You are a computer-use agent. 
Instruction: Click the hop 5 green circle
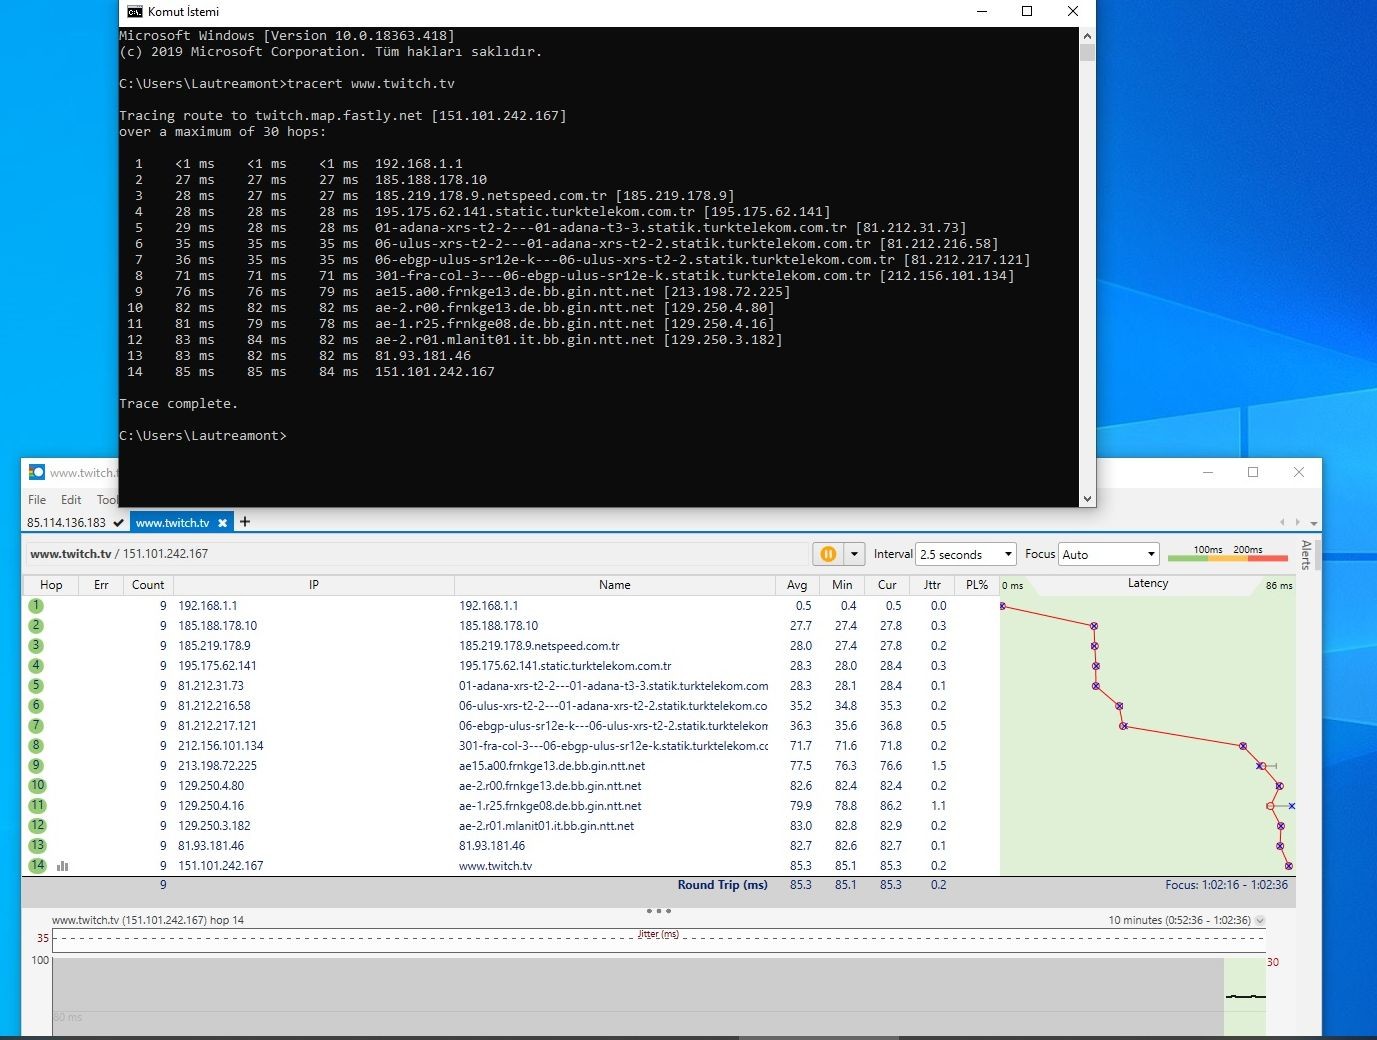click(36, 686)
